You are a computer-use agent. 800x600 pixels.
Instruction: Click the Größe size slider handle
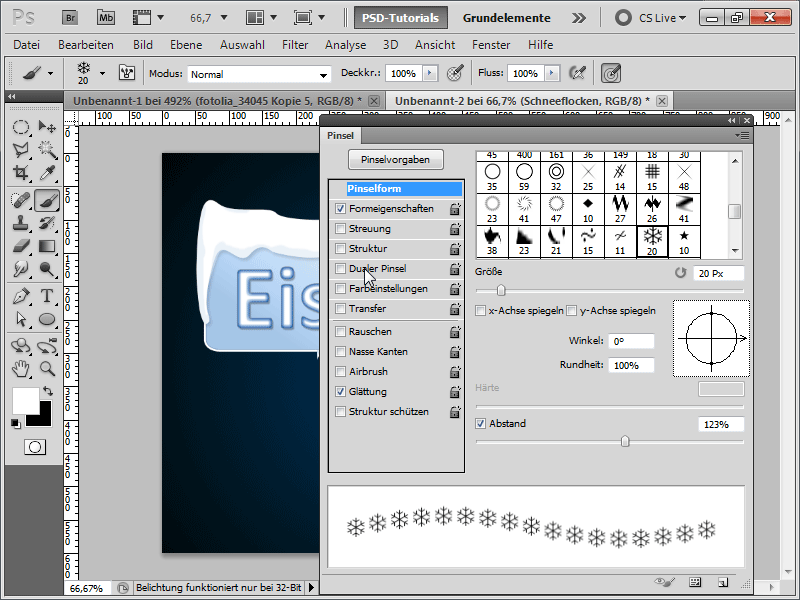point(501,290)
